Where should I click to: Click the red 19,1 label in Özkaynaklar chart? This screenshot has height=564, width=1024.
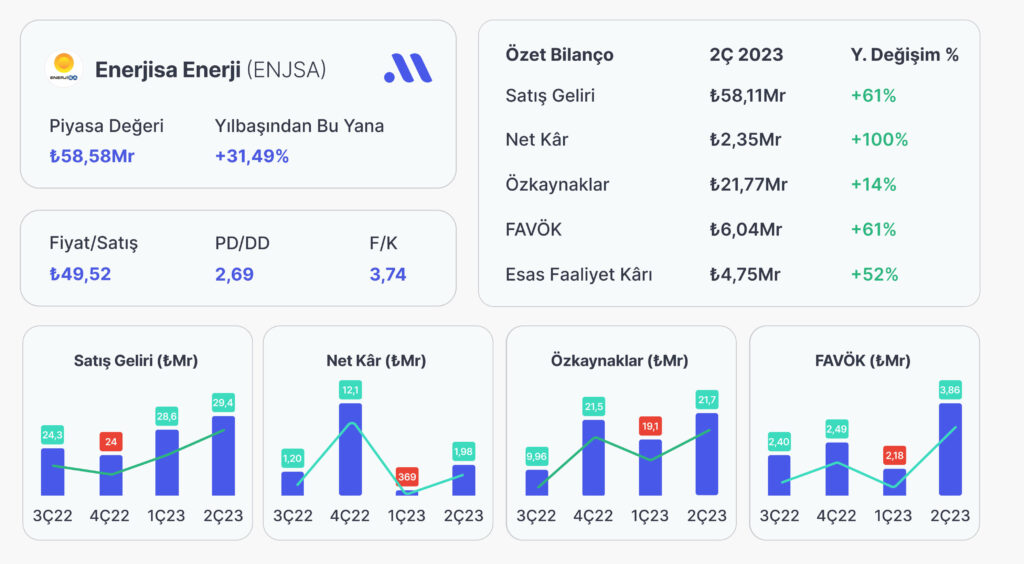(x=650, y=426)
